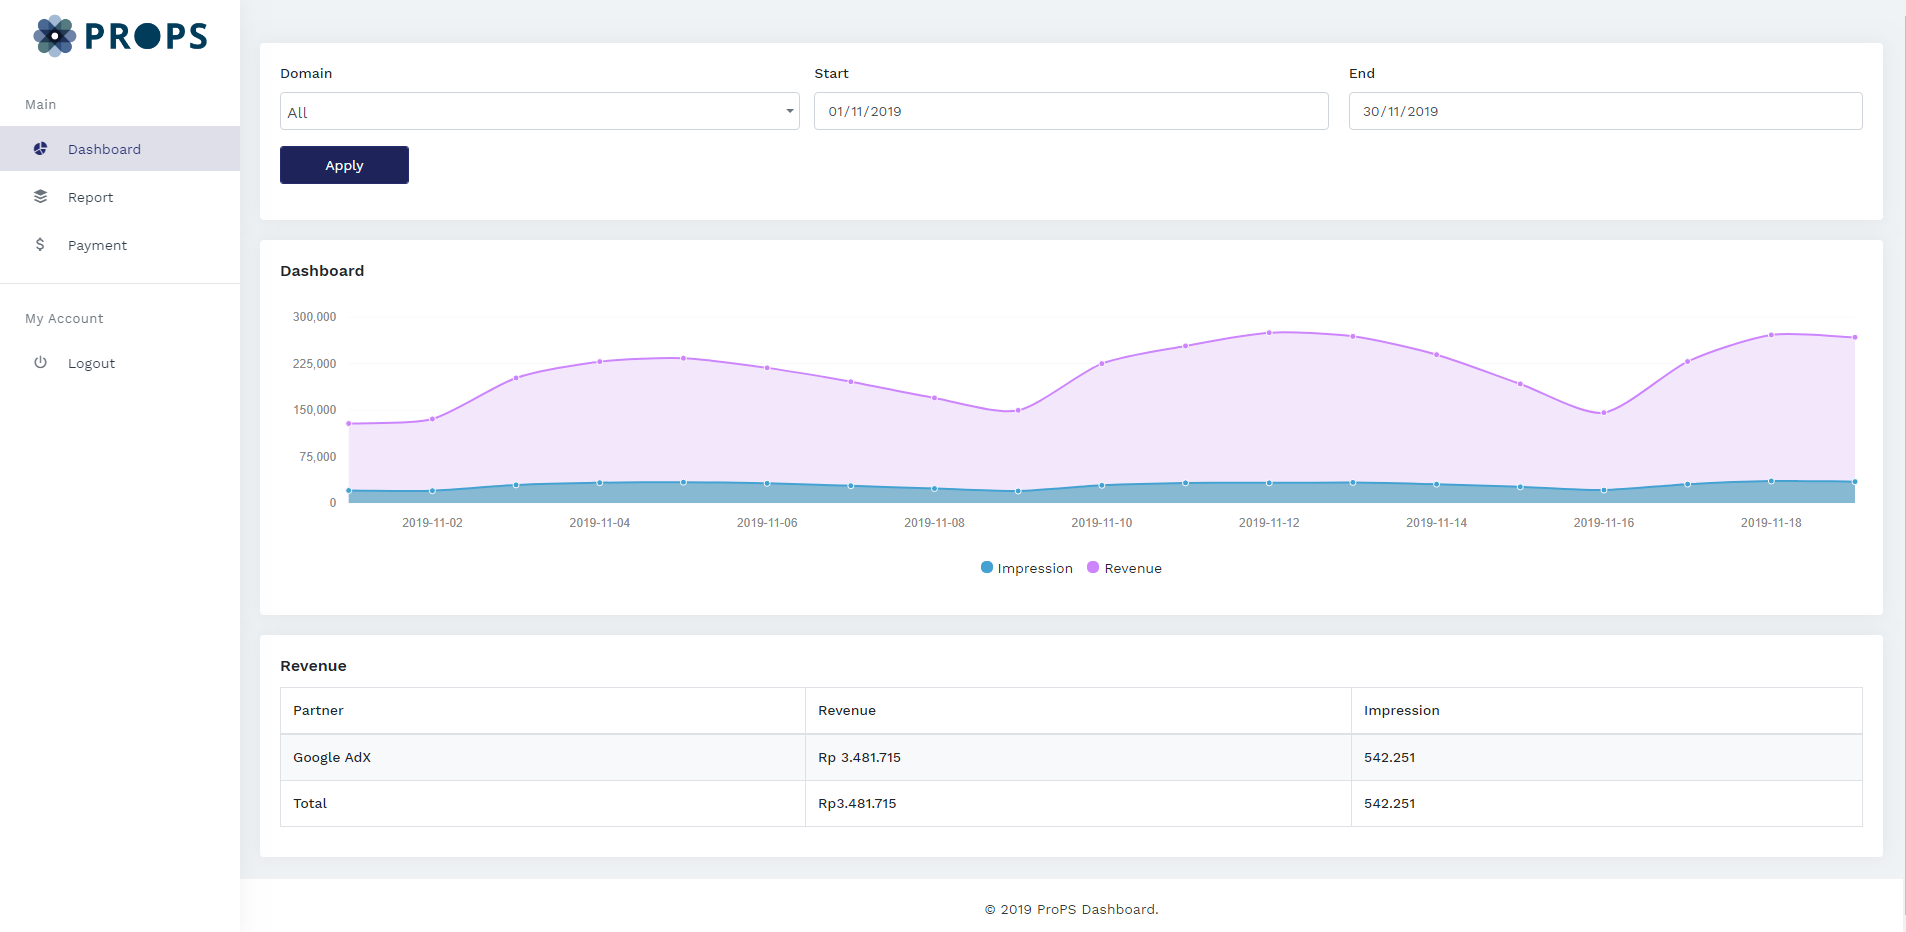Viewport: 1906px width, 932px height.
Task: Click the 2019-11-06 axis label
Action: (767, 523)
